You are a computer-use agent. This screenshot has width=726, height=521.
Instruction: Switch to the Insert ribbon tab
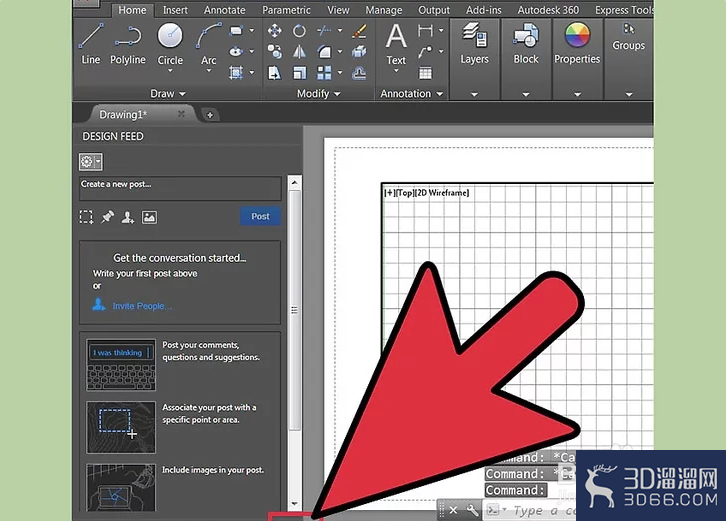coord(175,10)
